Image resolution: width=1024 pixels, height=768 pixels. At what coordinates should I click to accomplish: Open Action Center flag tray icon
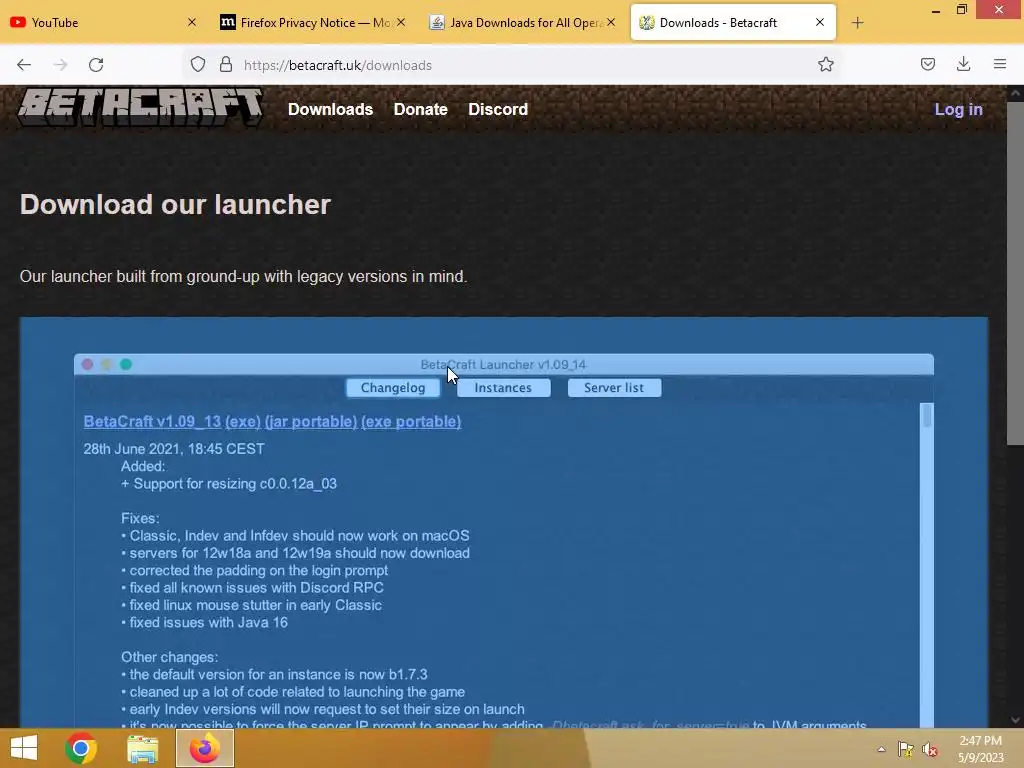[x=905, y=749]
